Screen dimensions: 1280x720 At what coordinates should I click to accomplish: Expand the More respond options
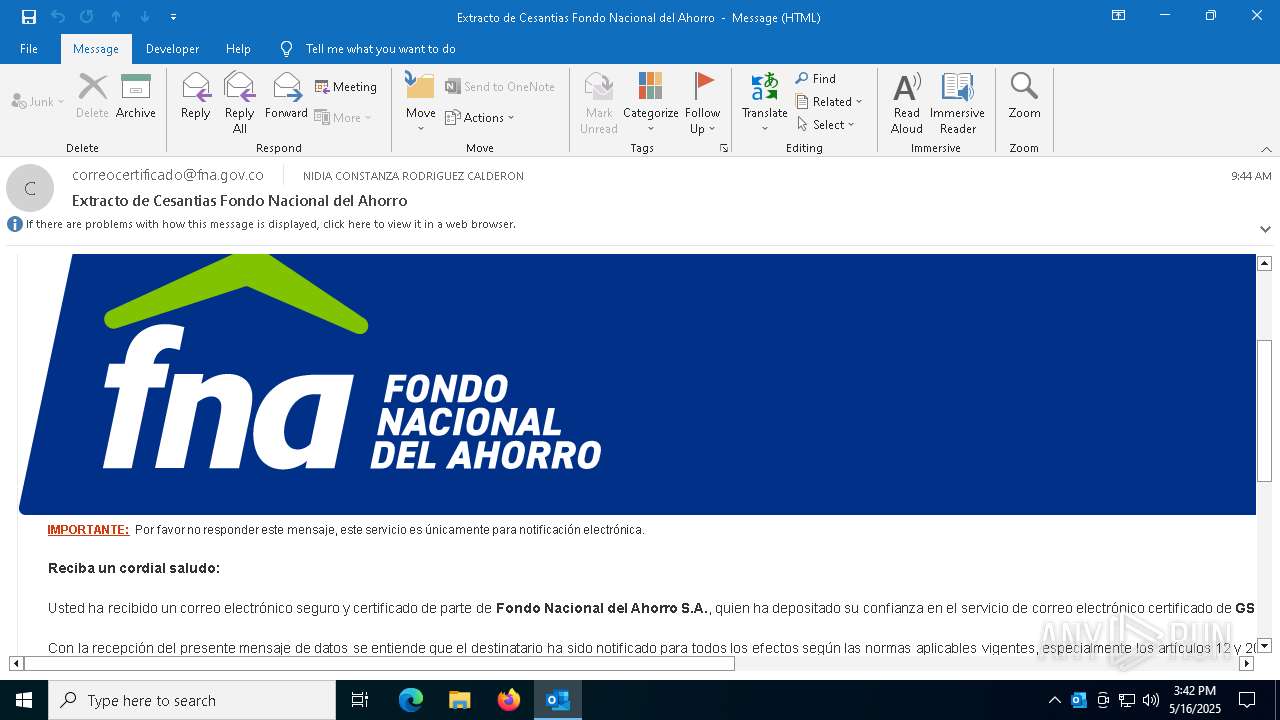point(343,118)
